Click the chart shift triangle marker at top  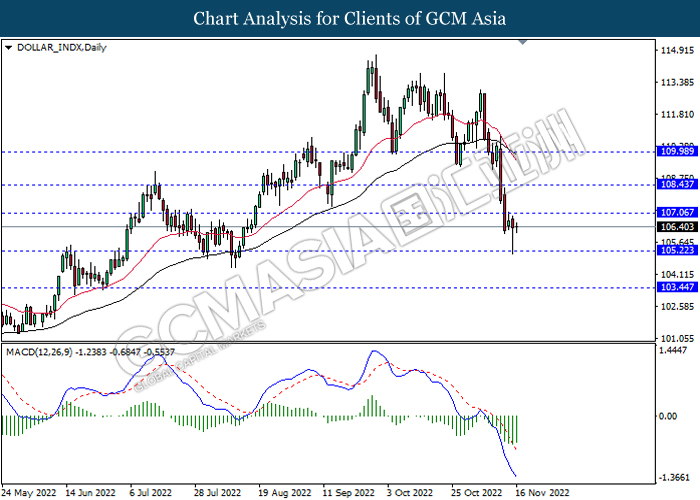click(523, 42)
